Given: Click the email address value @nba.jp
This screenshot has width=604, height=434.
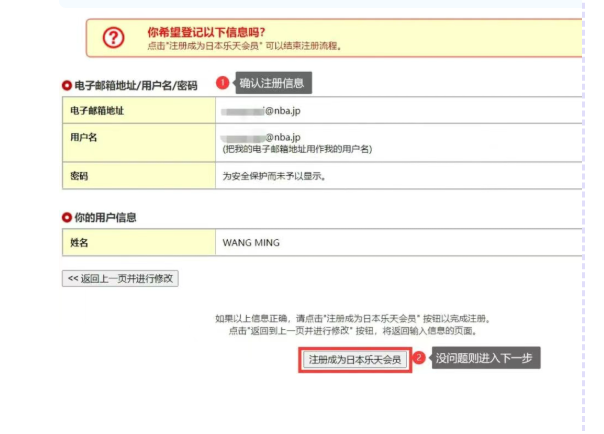Looking at the screenshot, I should point(261,111).
